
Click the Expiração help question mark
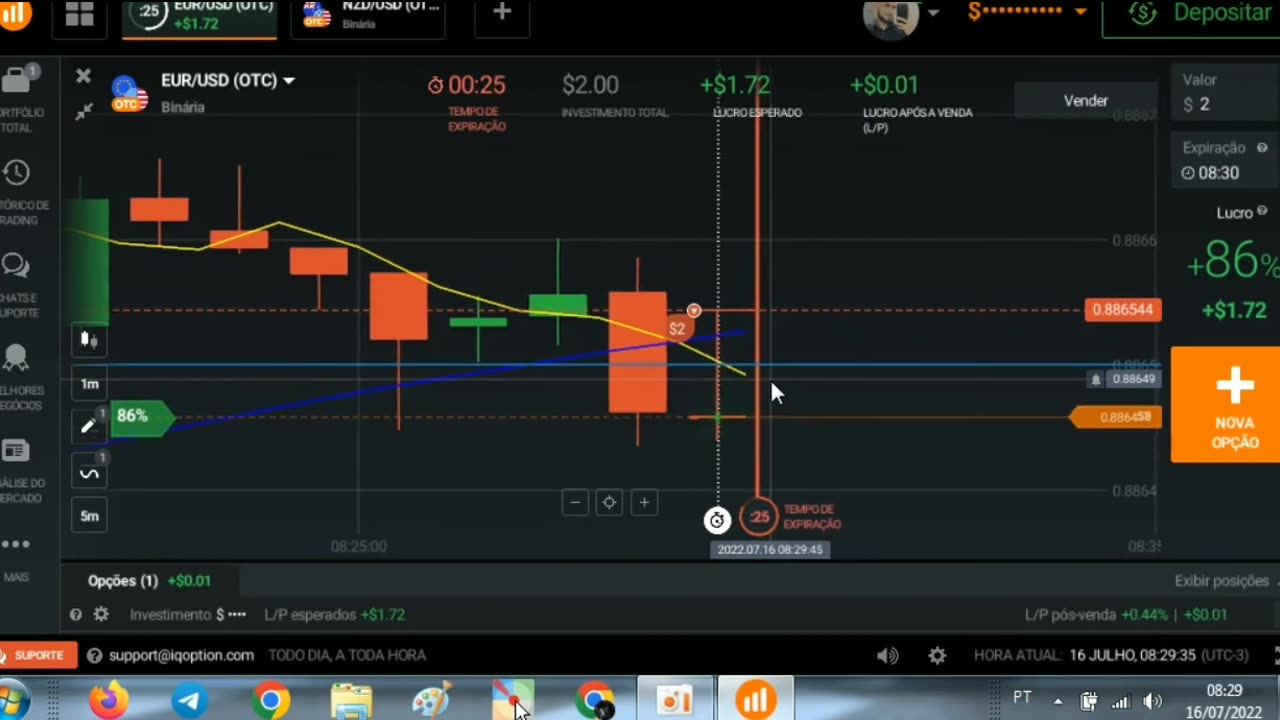tap(1262, 148)
